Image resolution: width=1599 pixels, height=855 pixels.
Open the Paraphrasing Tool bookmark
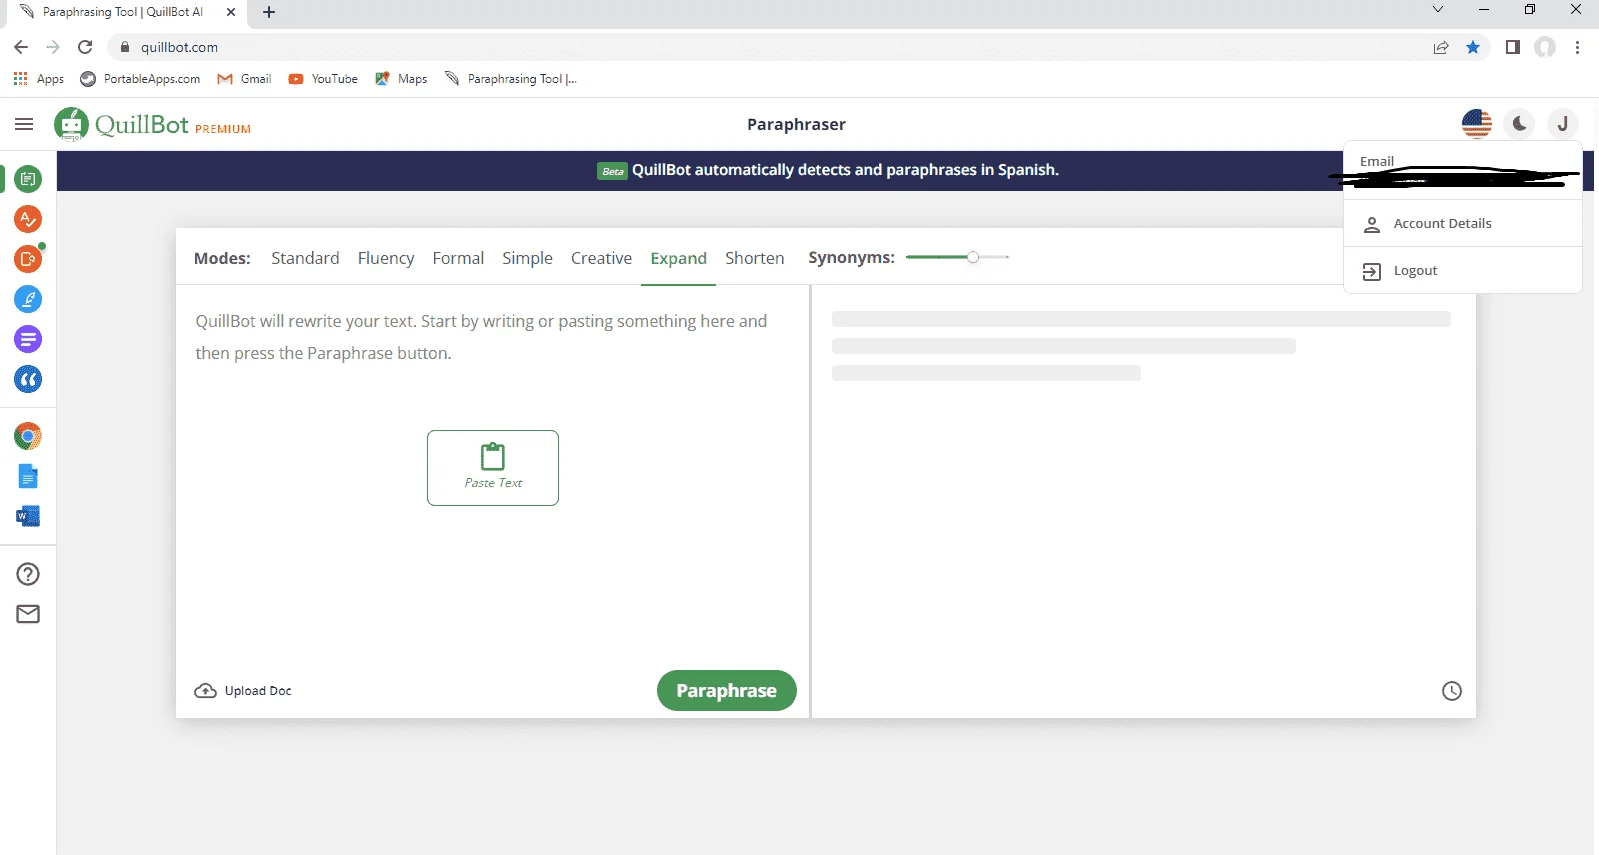pos(511,79)
